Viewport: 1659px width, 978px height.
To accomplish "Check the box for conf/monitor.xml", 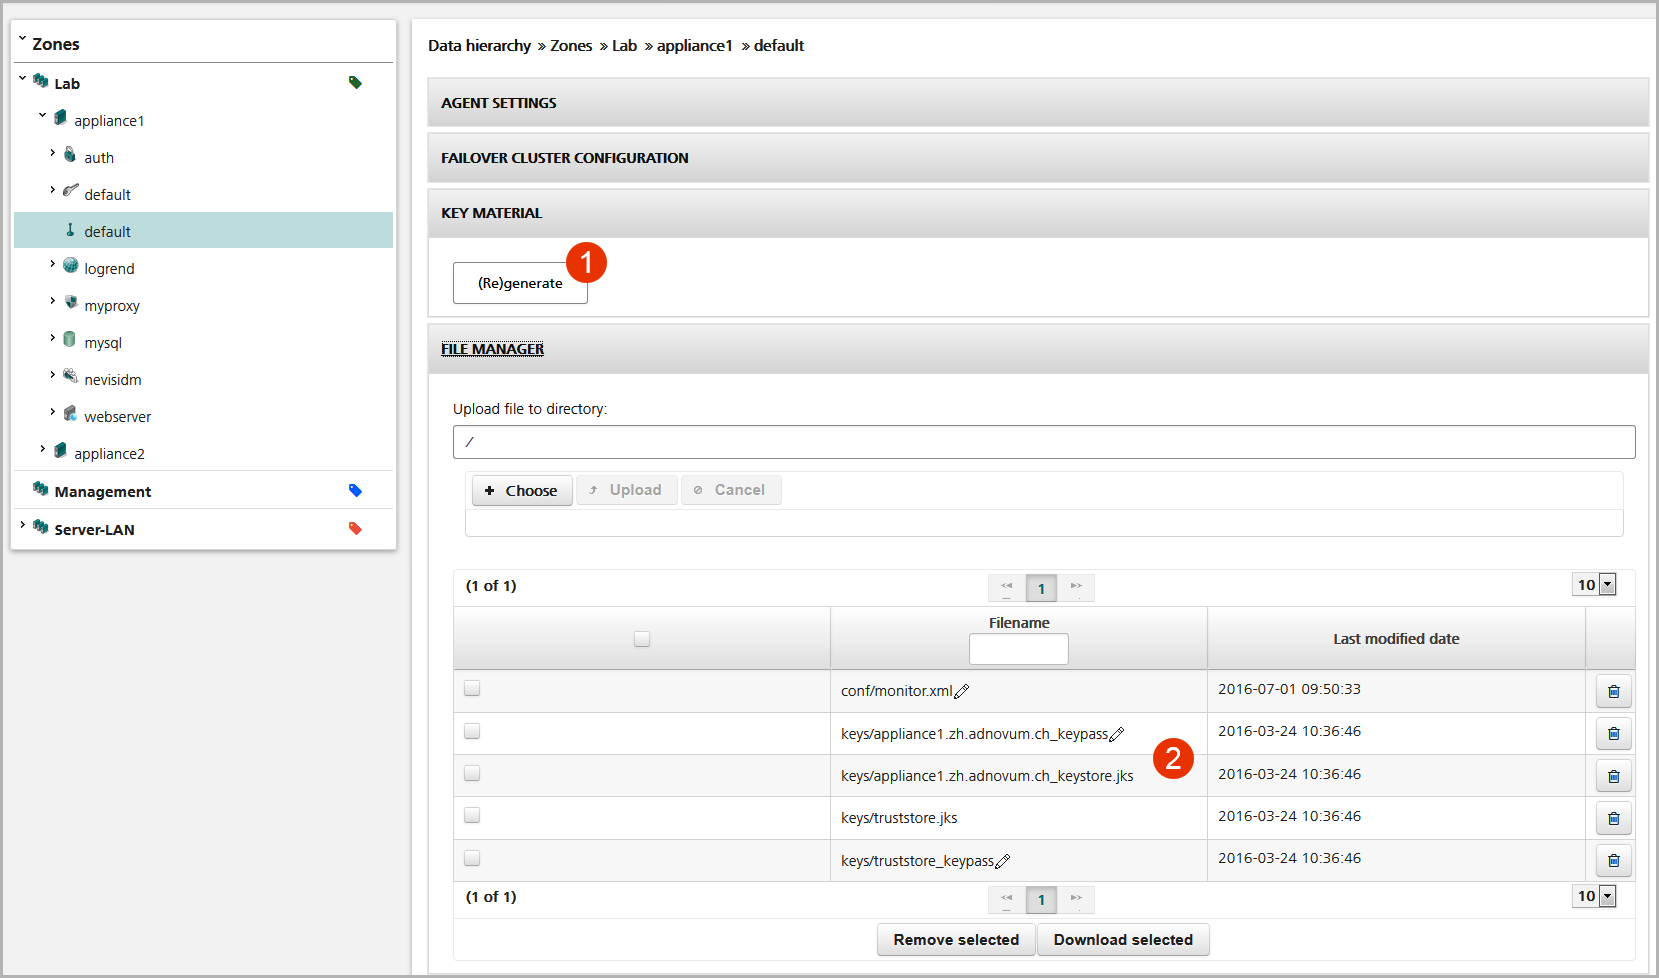I will (472, 688).
